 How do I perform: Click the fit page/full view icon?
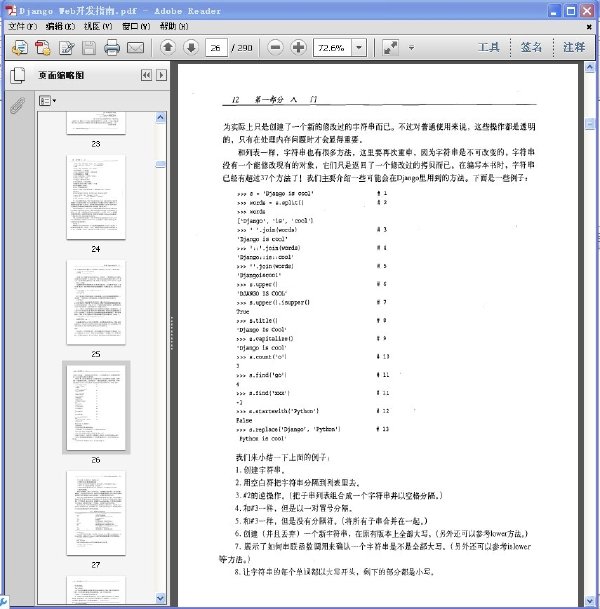pyautogui.click(x=390, y=48)
